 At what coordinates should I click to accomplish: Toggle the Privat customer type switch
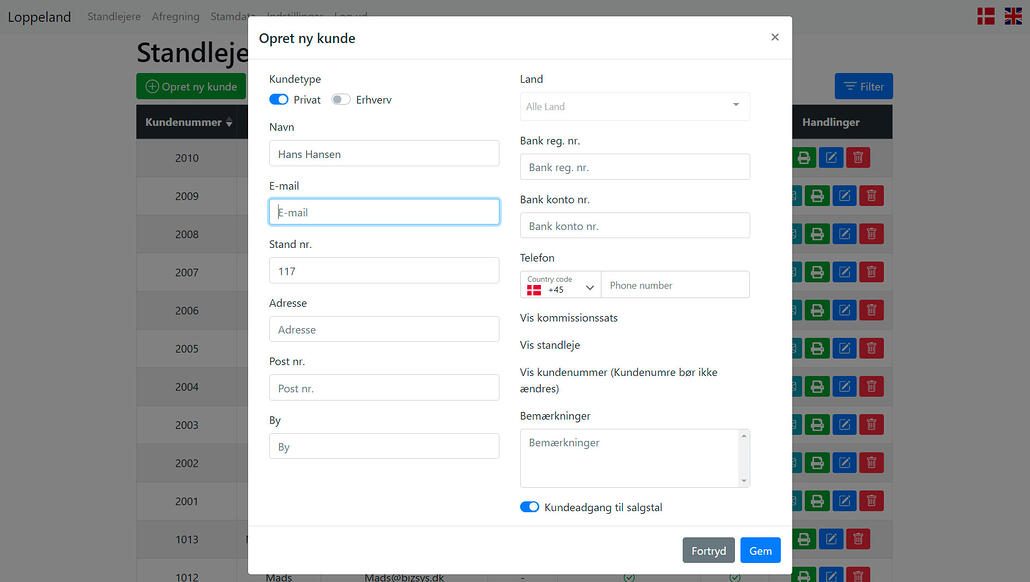point(279,100)
